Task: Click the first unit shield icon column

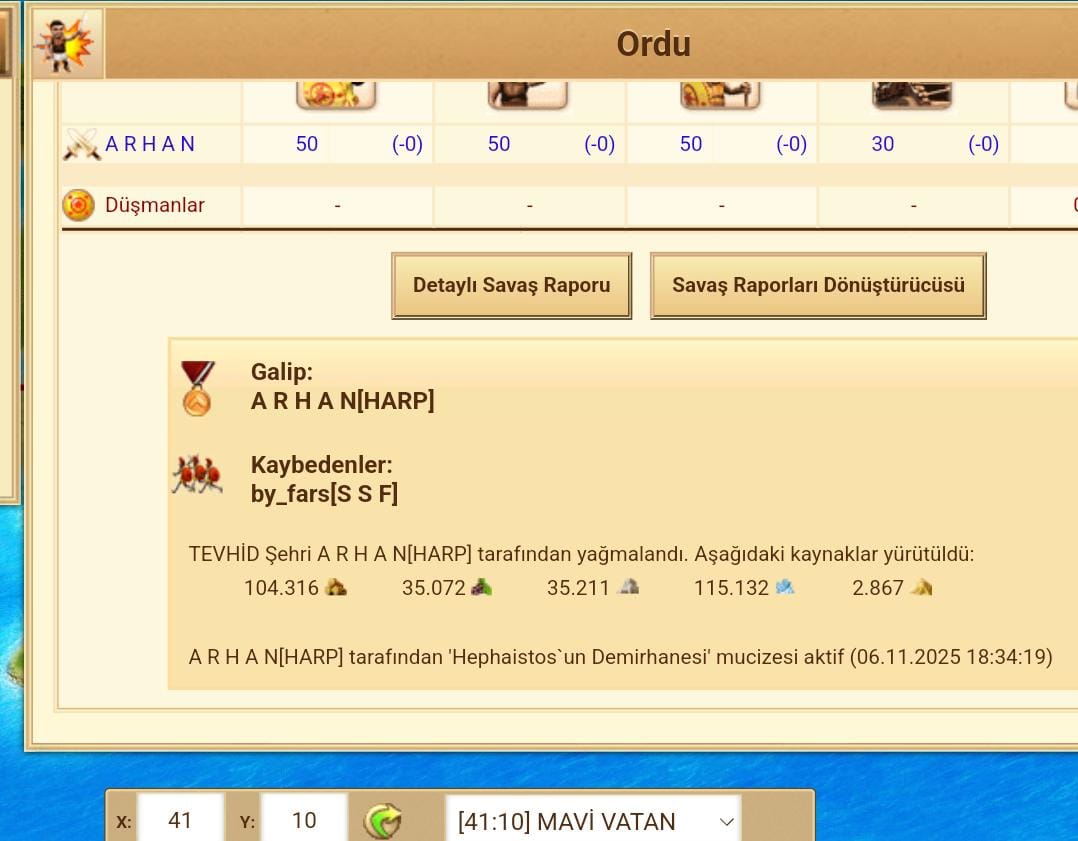Action: (x=336, y=95)
